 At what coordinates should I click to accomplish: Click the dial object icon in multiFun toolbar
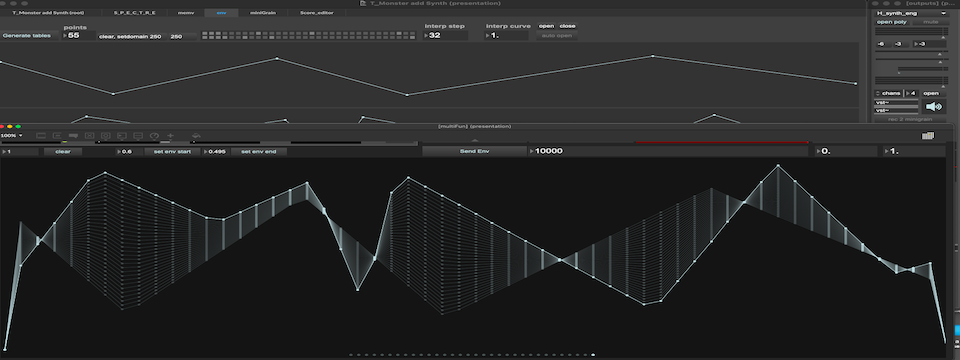(x=154, y=136)
